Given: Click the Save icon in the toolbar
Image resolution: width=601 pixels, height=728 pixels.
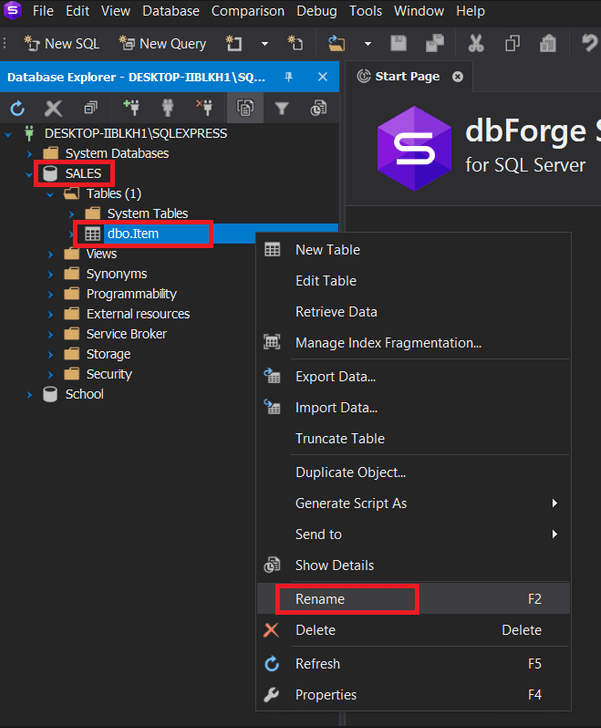Looking at the screenshot, I should [x=398, y=44].
